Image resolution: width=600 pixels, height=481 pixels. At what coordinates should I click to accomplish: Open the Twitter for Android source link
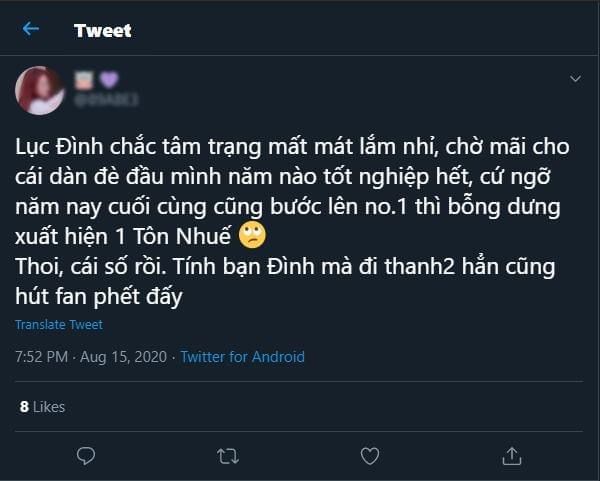[x=242, y=357]
